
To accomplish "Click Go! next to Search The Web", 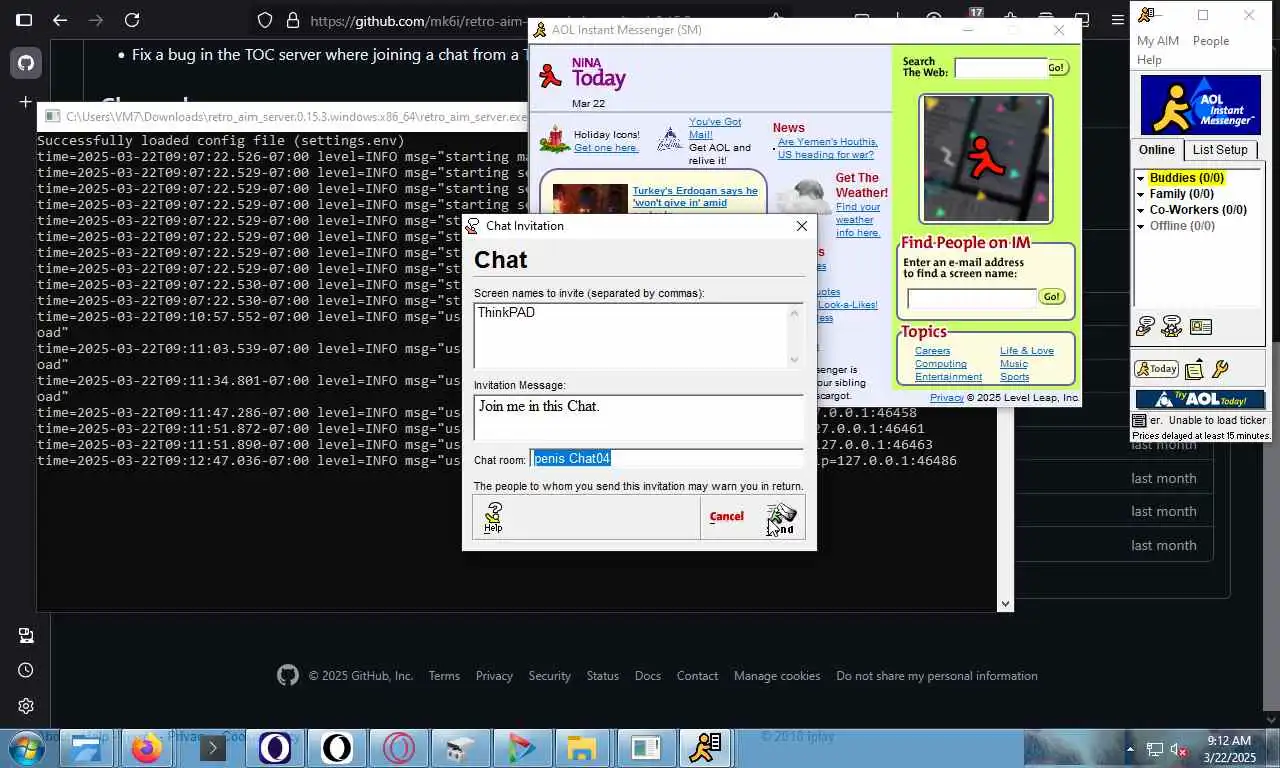I will (x=1057, y=68).
